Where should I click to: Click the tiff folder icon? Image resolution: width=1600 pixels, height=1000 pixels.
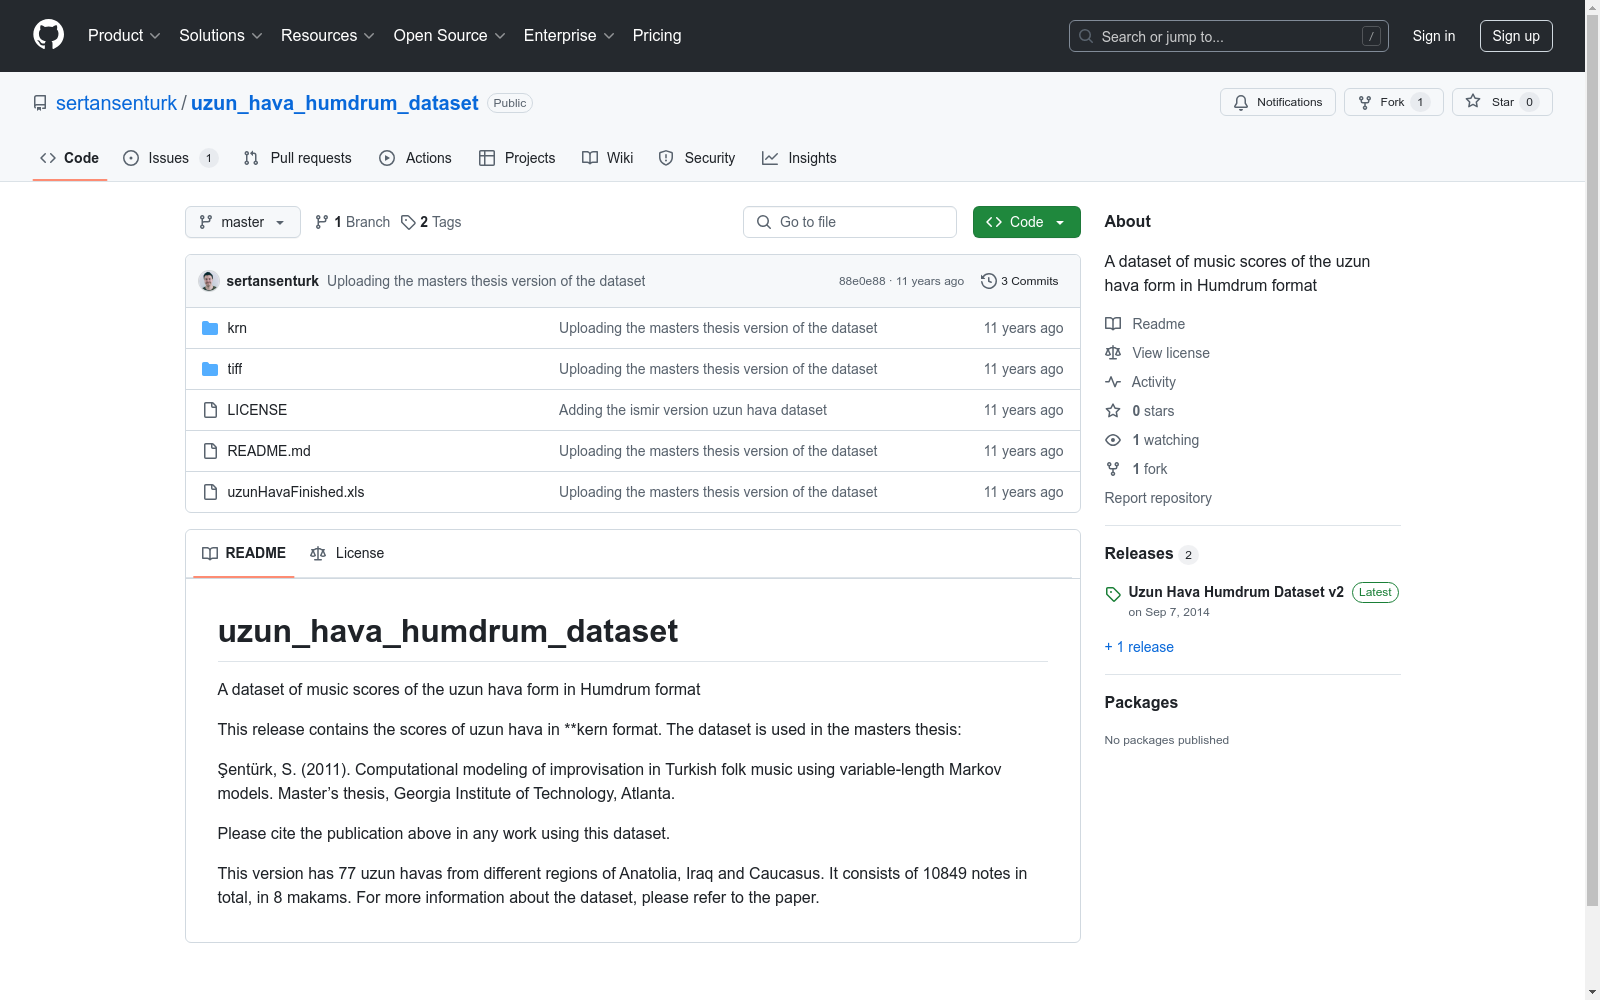pyautogui.click(x=210, y=369)
